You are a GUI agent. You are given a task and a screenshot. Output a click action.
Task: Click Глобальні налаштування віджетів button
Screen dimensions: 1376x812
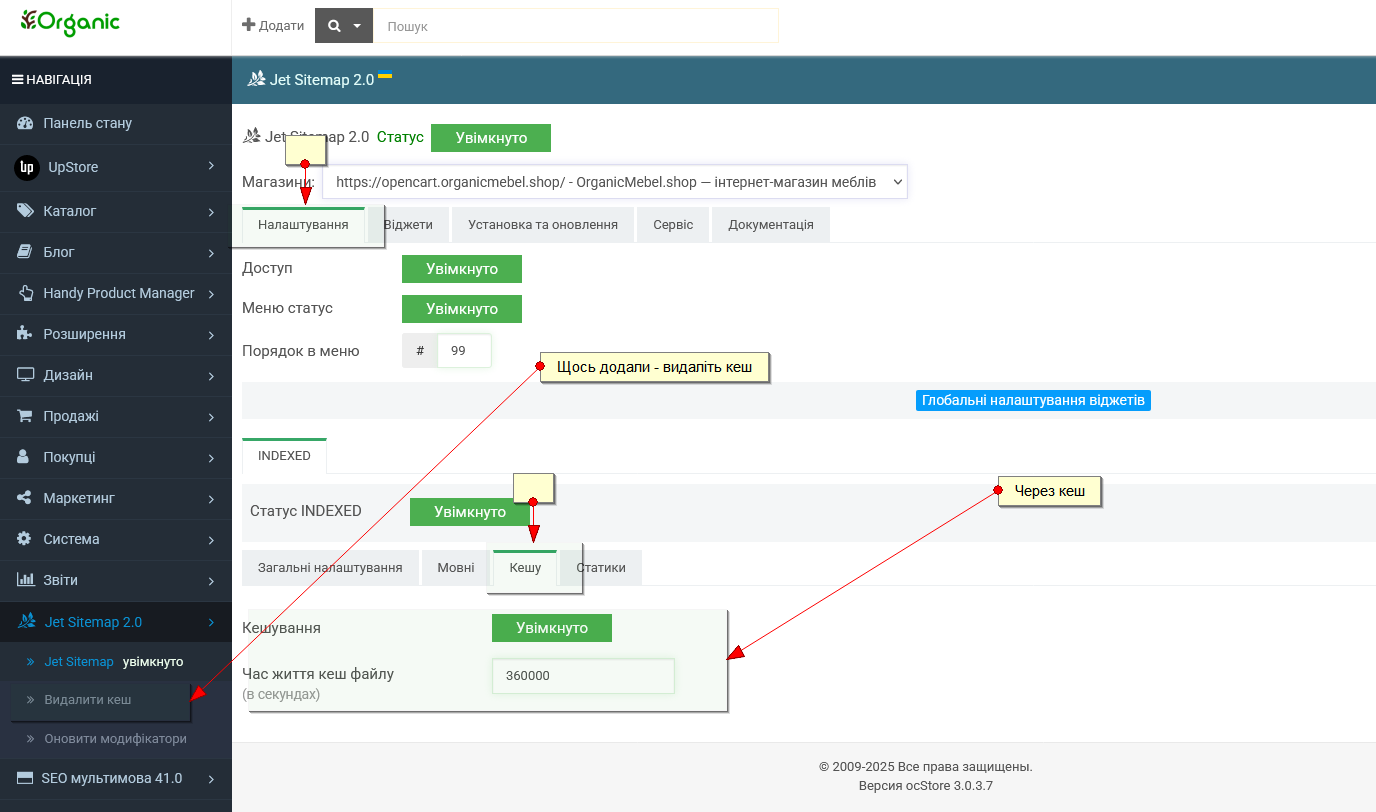tap(1034, 400)
